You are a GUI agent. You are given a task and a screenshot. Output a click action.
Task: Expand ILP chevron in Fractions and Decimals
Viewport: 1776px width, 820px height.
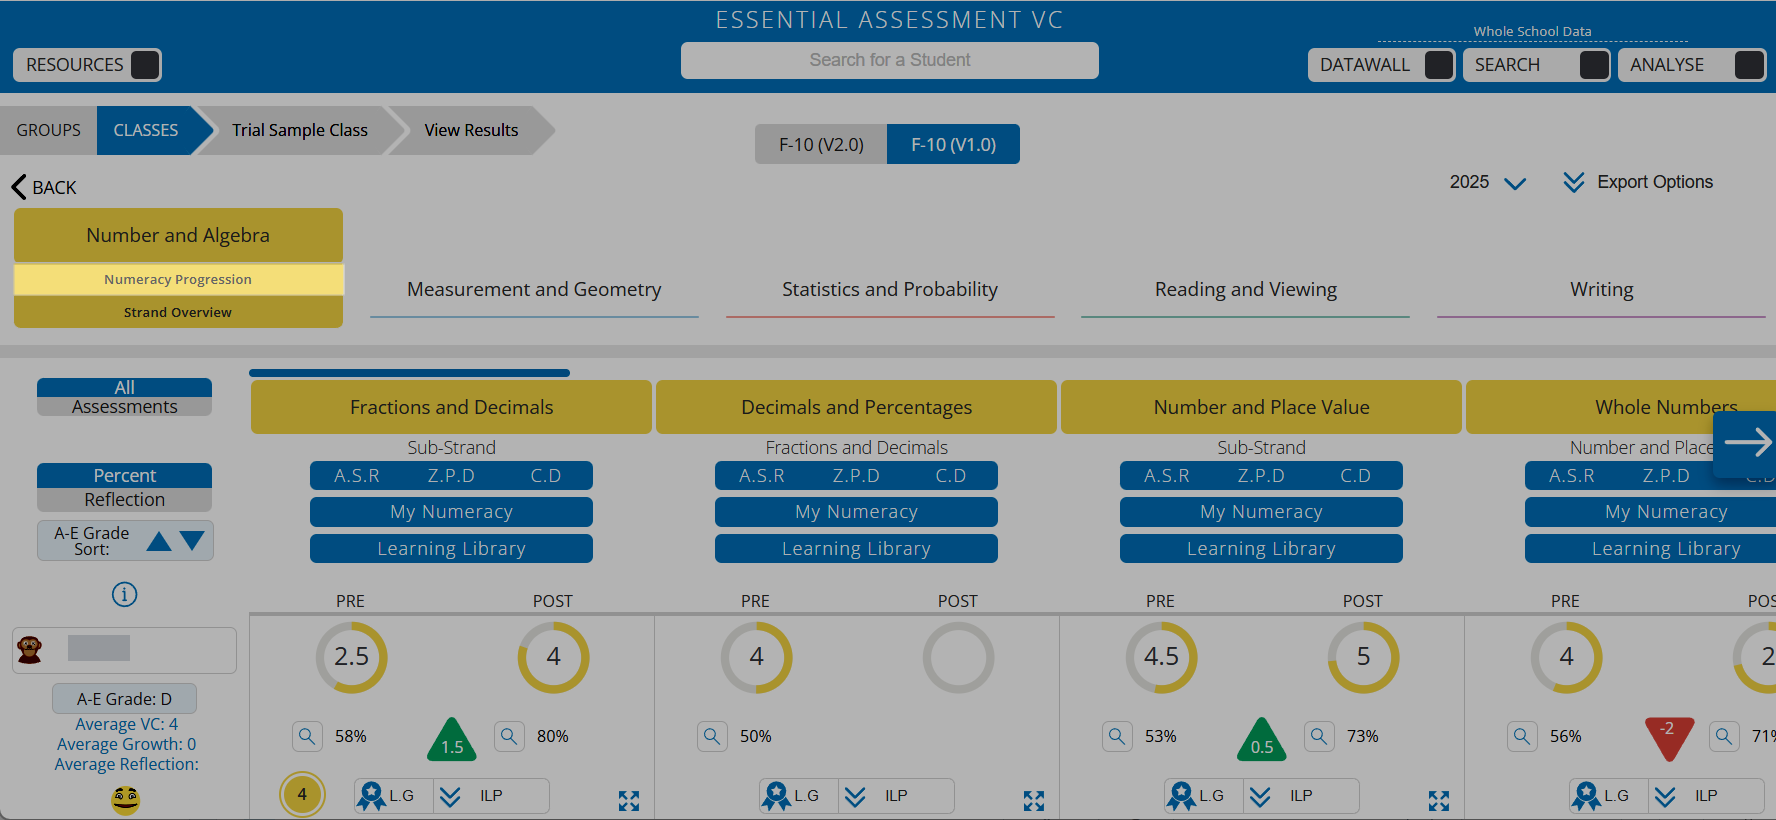click(x=450, y=796)
